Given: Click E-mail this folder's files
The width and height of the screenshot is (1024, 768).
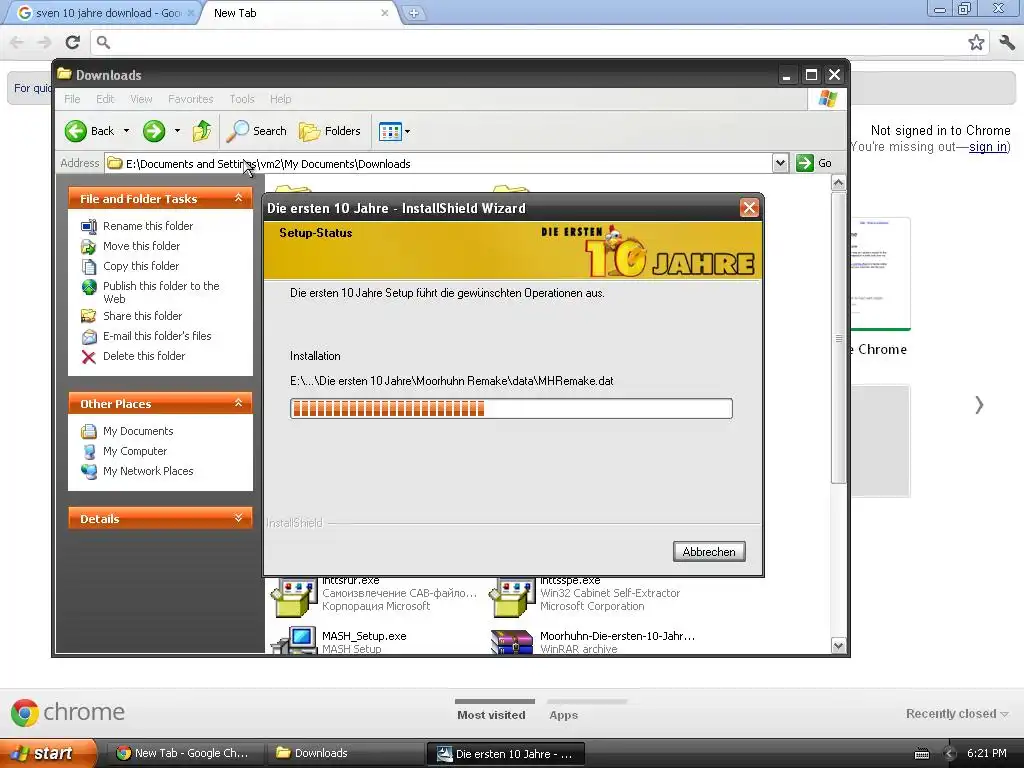Looking at the screenshot, I should tap(157, 336).
